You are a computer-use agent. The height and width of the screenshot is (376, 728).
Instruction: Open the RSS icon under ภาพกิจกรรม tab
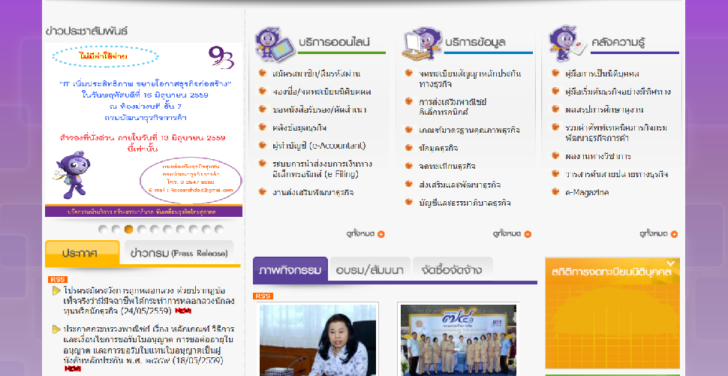[263, 296]
